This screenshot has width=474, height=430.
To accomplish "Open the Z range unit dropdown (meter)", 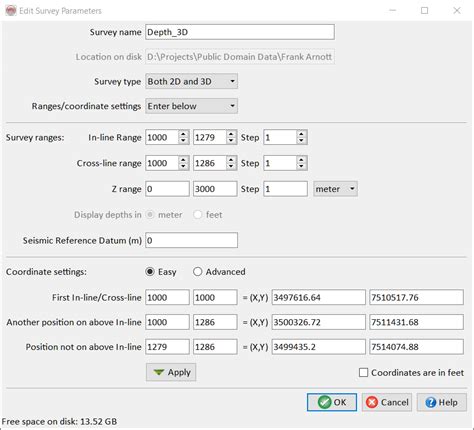I will tap(335, 189).
